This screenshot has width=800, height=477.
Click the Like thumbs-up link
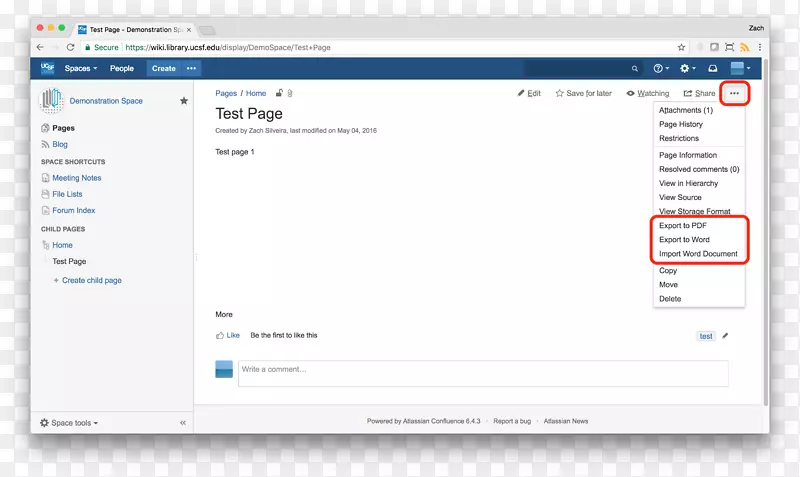click(x=228, y=335)
